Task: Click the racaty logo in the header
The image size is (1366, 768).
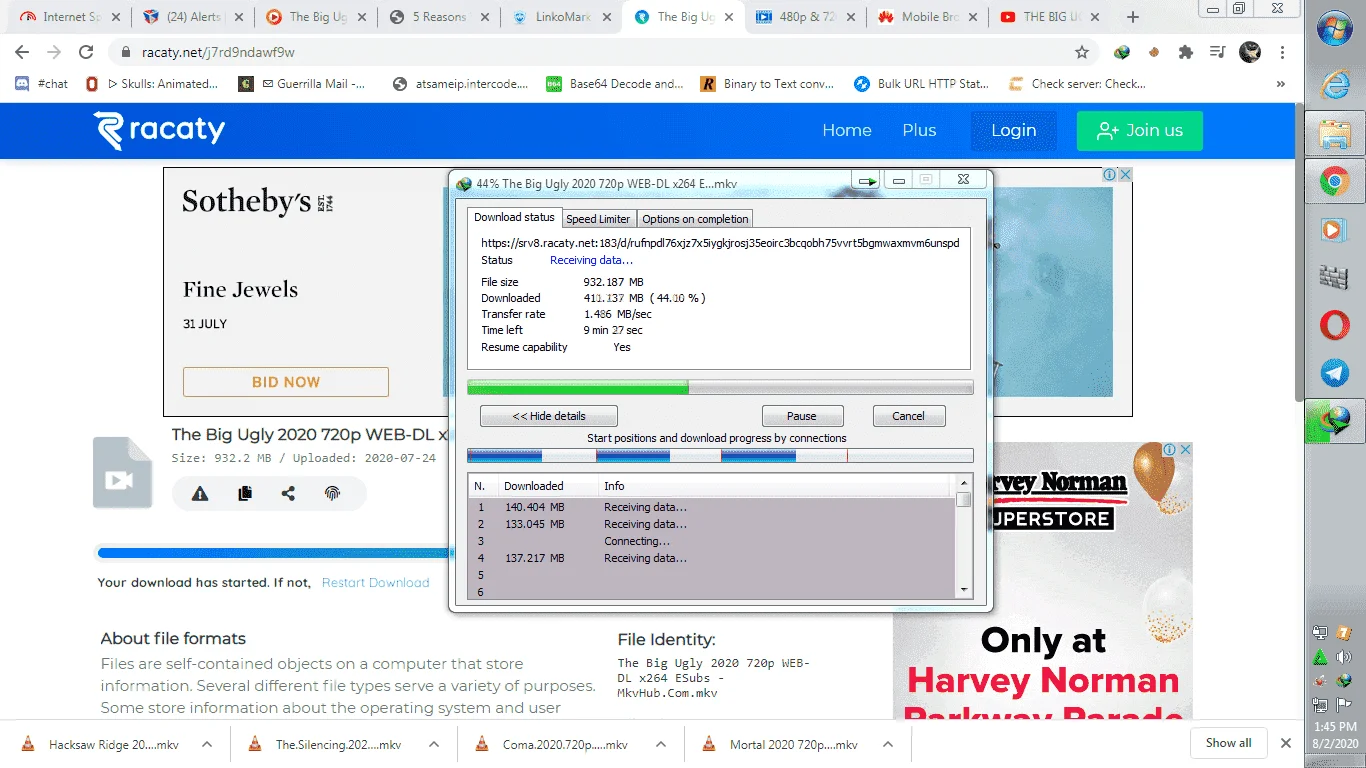Action: coord(160,130)
